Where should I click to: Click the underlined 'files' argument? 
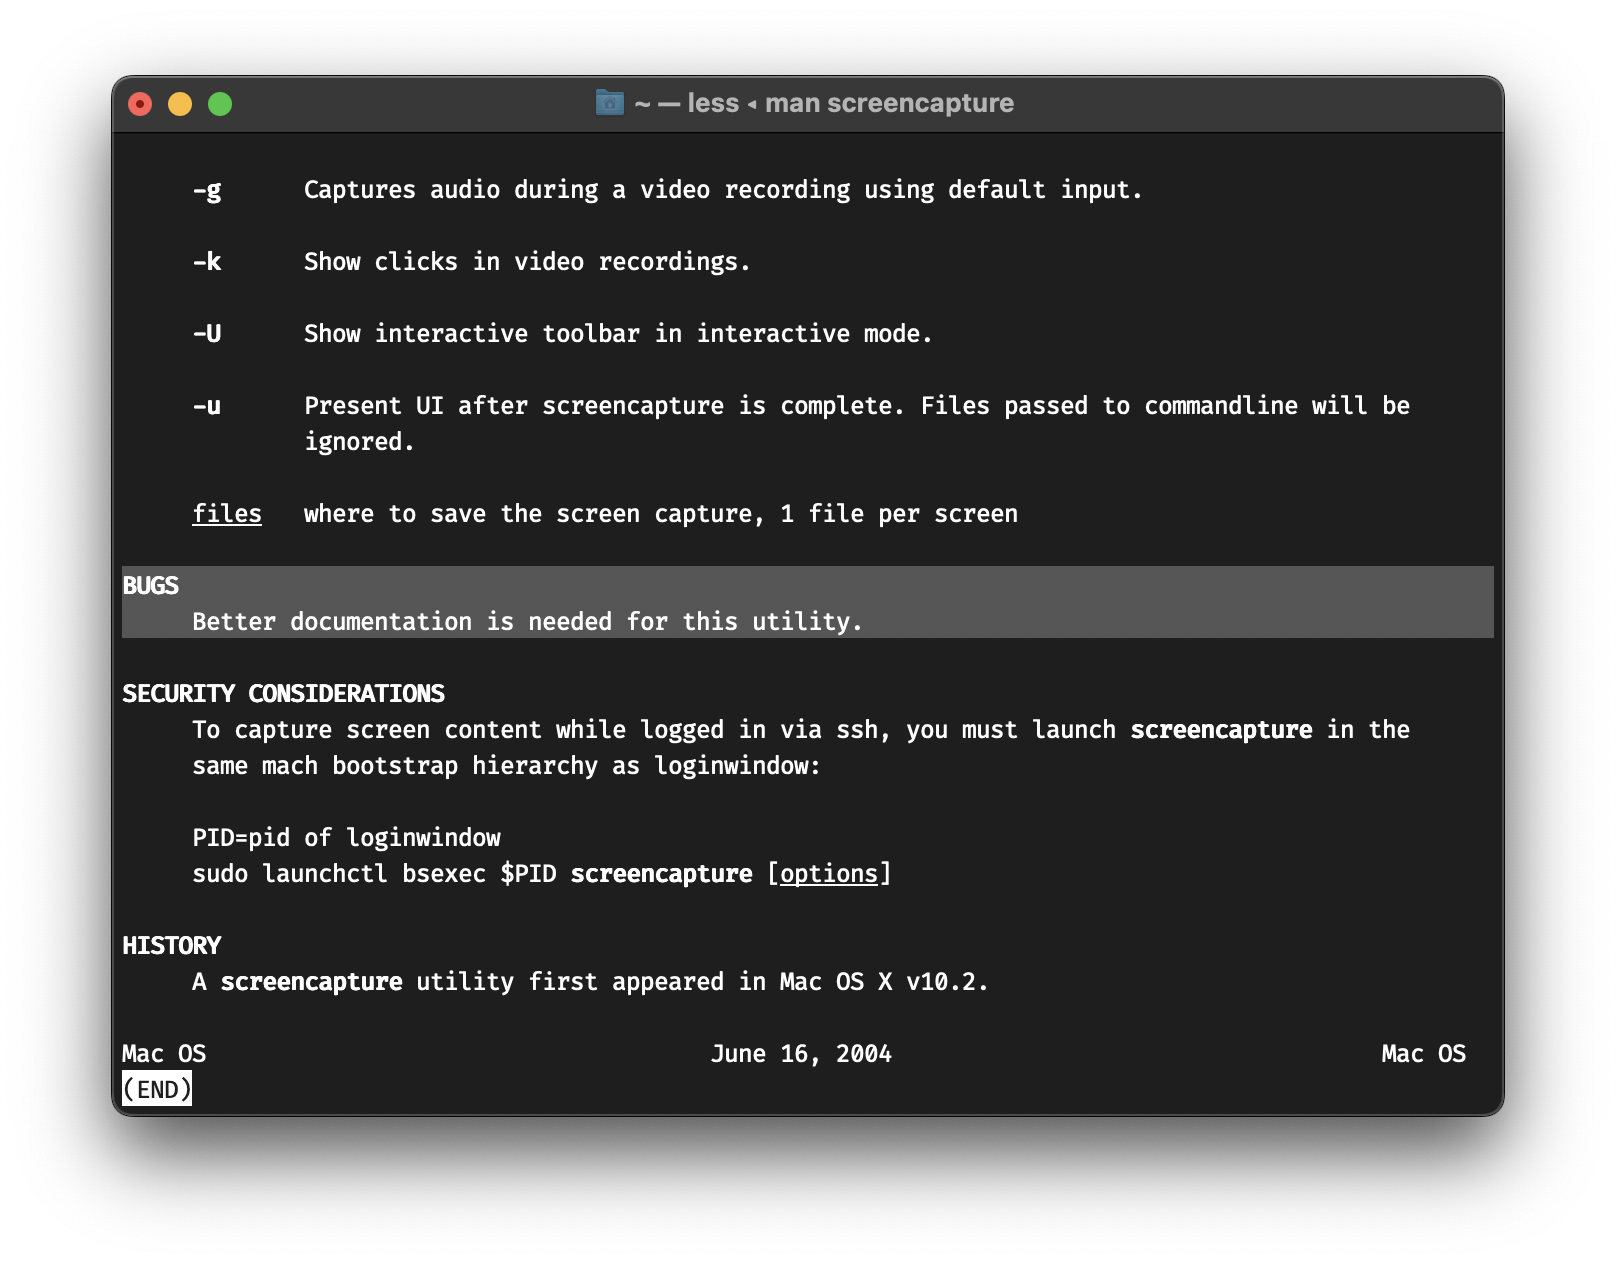(227, 514)
